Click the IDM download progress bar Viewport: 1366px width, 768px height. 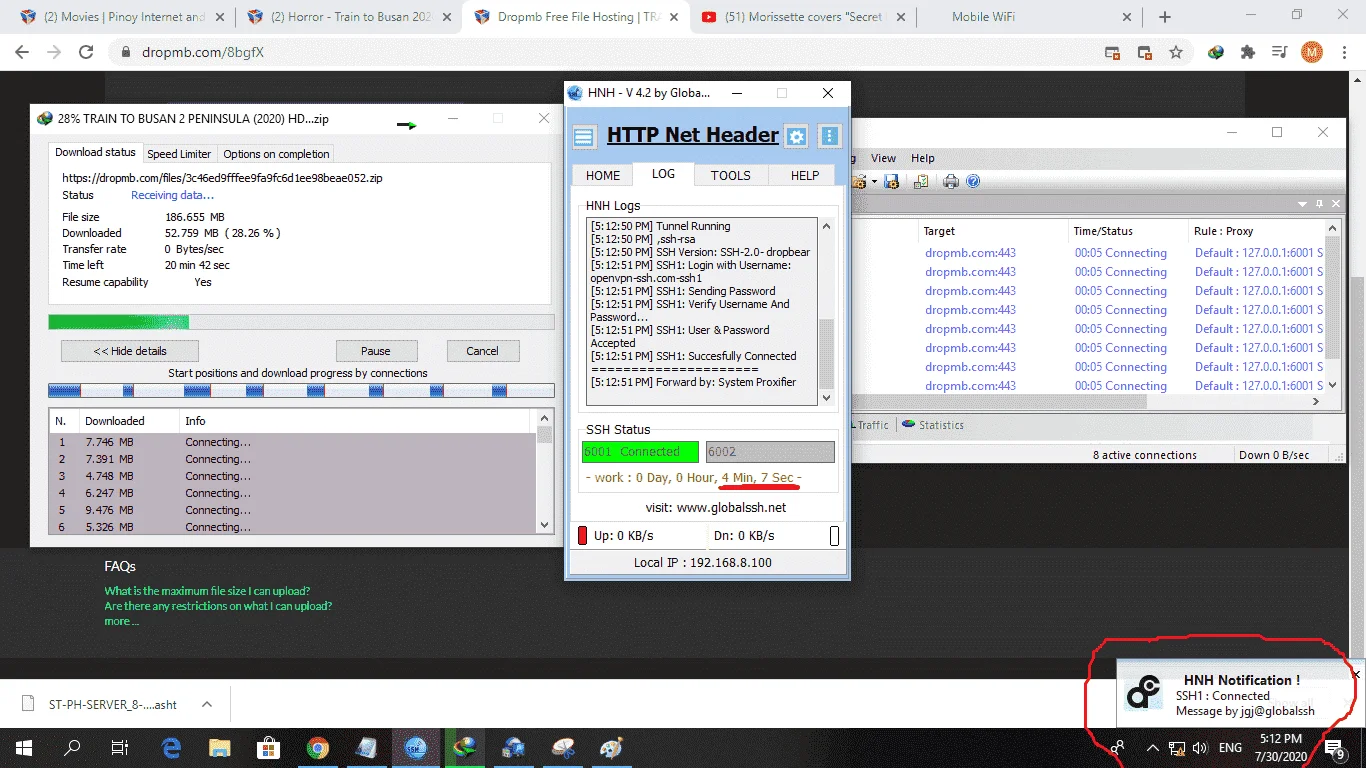301,322
